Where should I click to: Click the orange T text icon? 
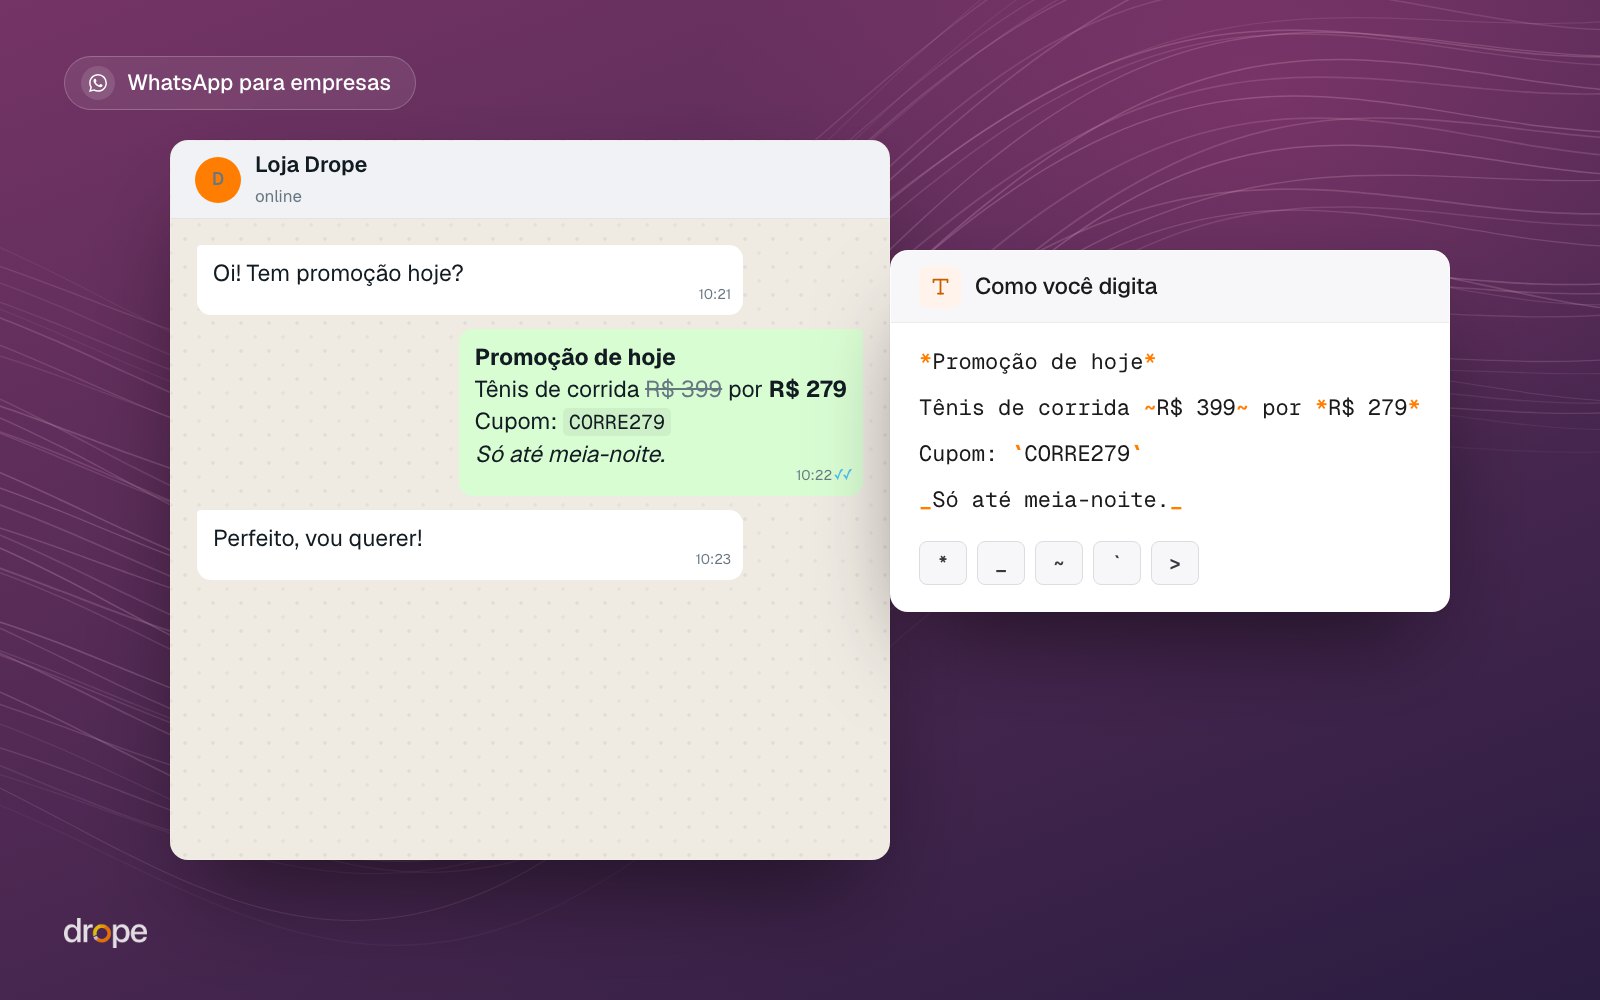[940, 287]
